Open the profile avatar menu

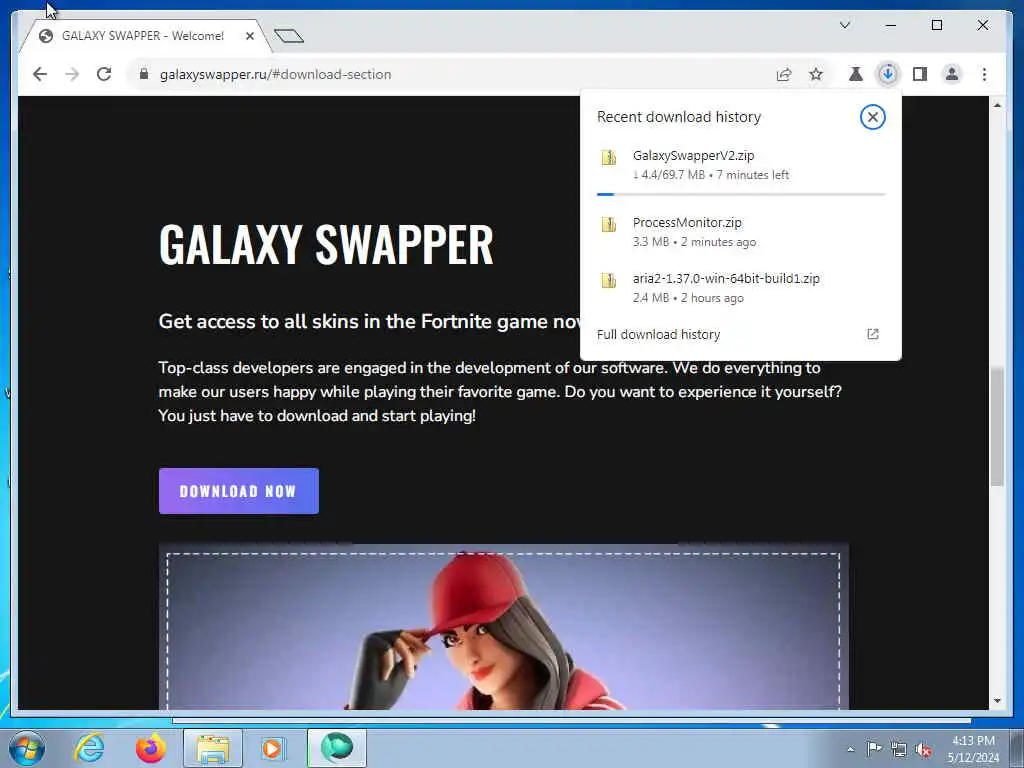click(952, 74)
